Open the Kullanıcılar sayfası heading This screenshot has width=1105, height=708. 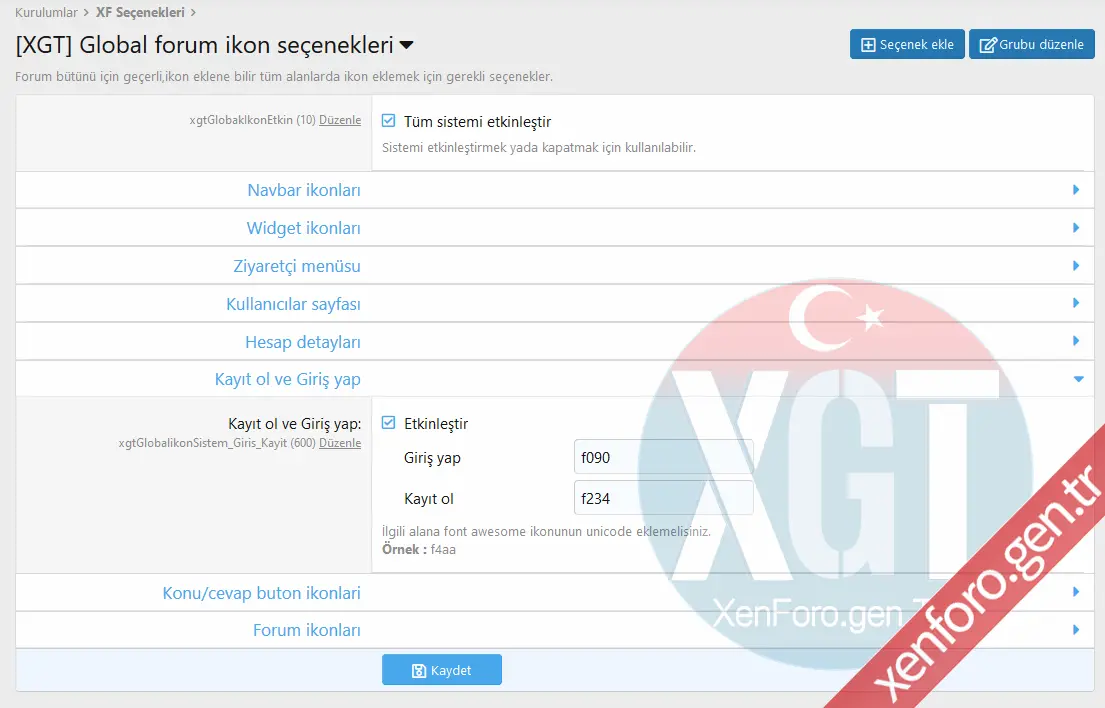click(x=293, y=304)
